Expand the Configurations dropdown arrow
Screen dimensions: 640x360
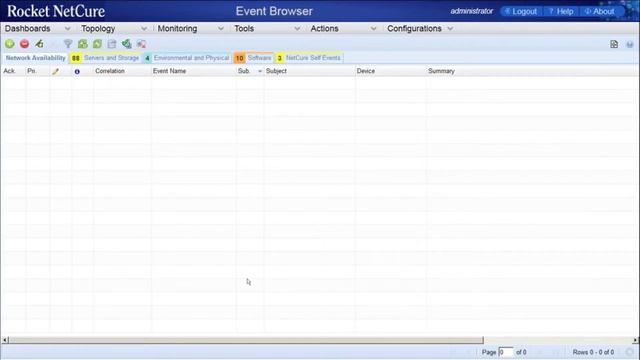(x=450, y=29)
